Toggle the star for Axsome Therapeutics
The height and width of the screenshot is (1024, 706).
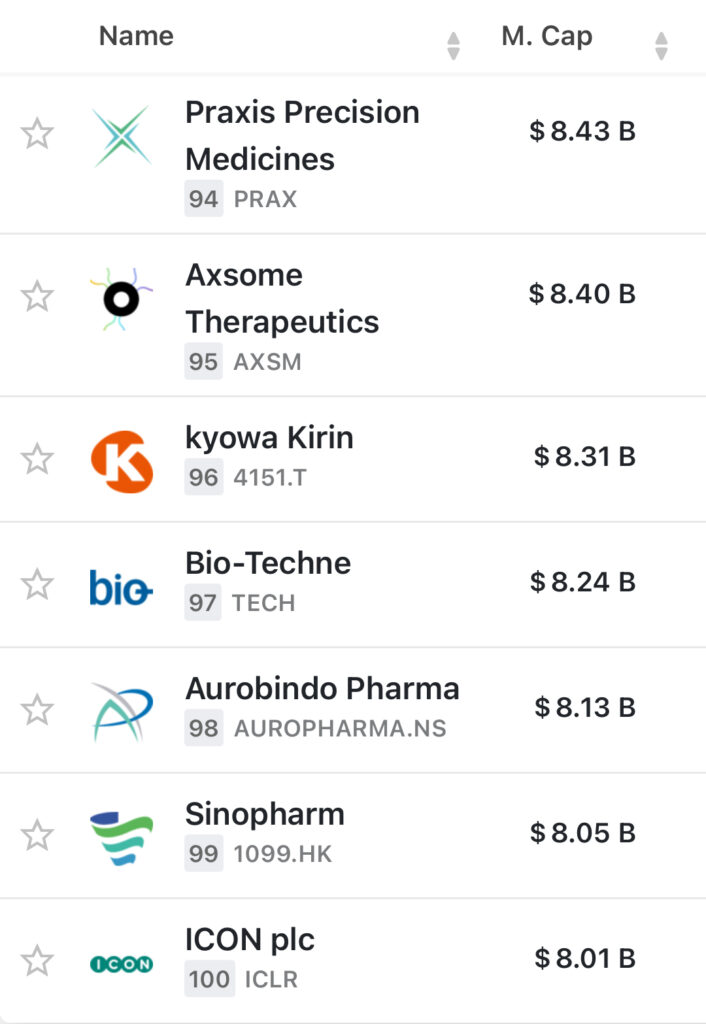tap(37, 296)
